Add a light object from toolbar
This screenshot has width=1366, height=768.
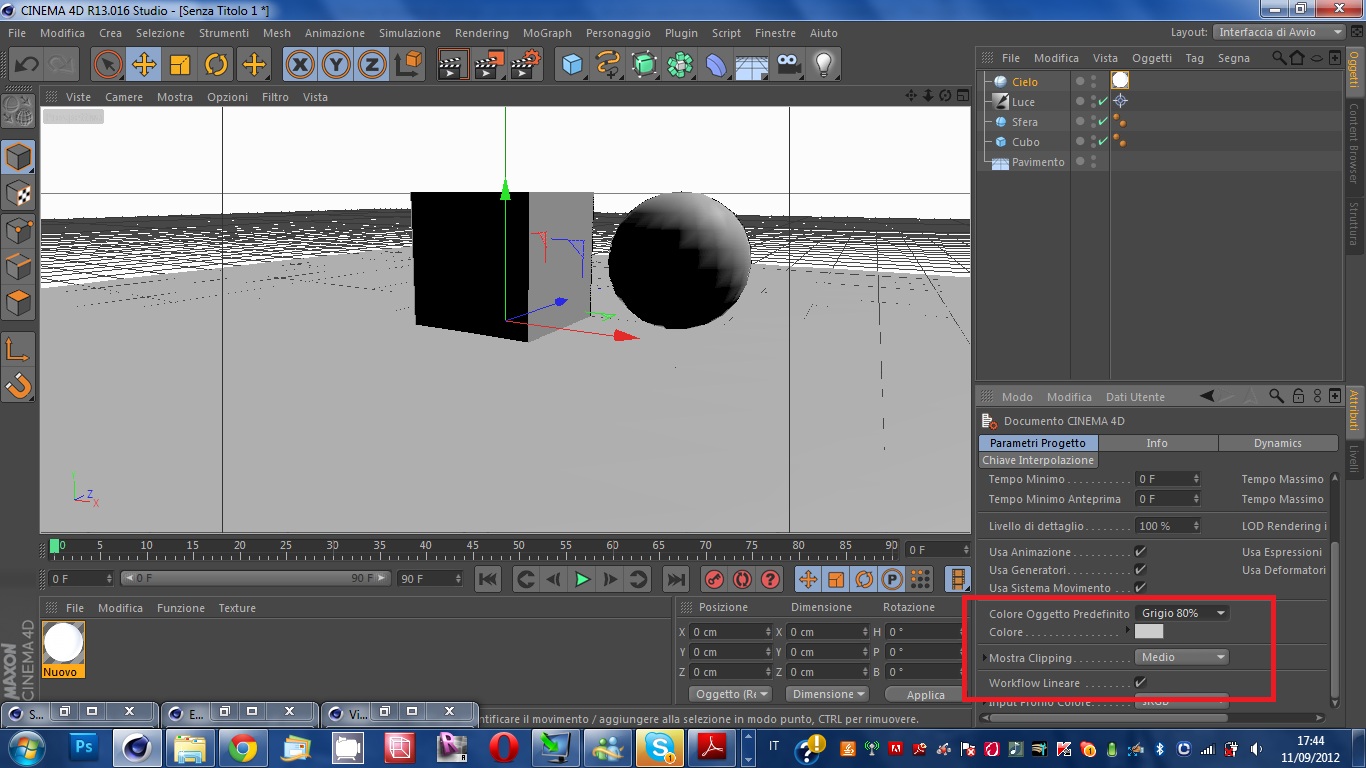tap(823, 65)
